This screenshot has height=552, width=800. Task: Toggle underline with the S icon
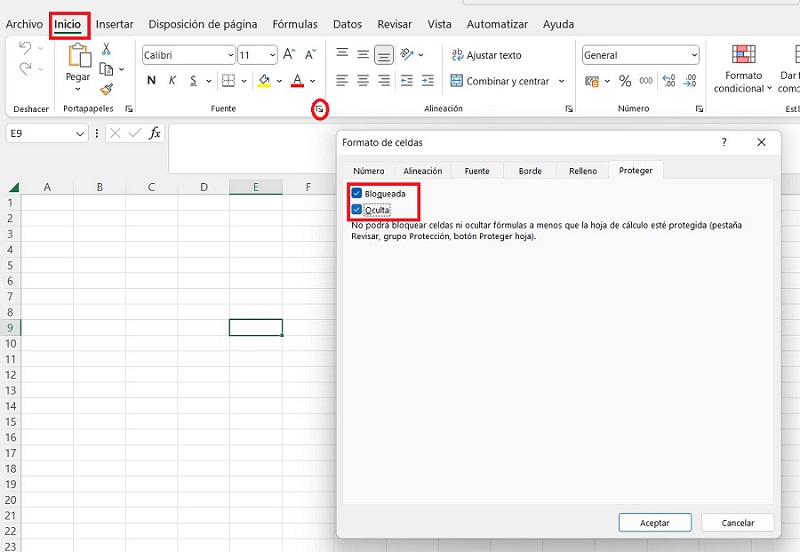[193, 81]
